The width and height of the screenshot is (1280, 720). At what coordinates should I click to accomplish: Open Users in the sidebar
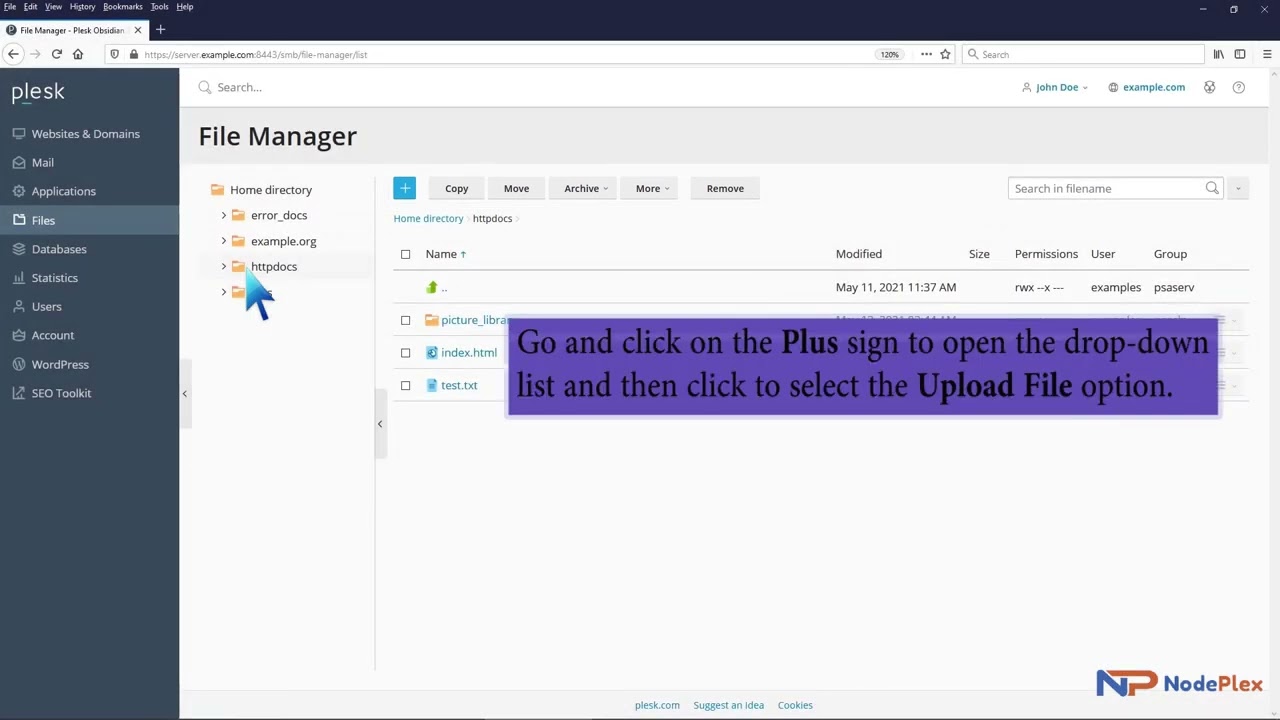coord(46,307)
